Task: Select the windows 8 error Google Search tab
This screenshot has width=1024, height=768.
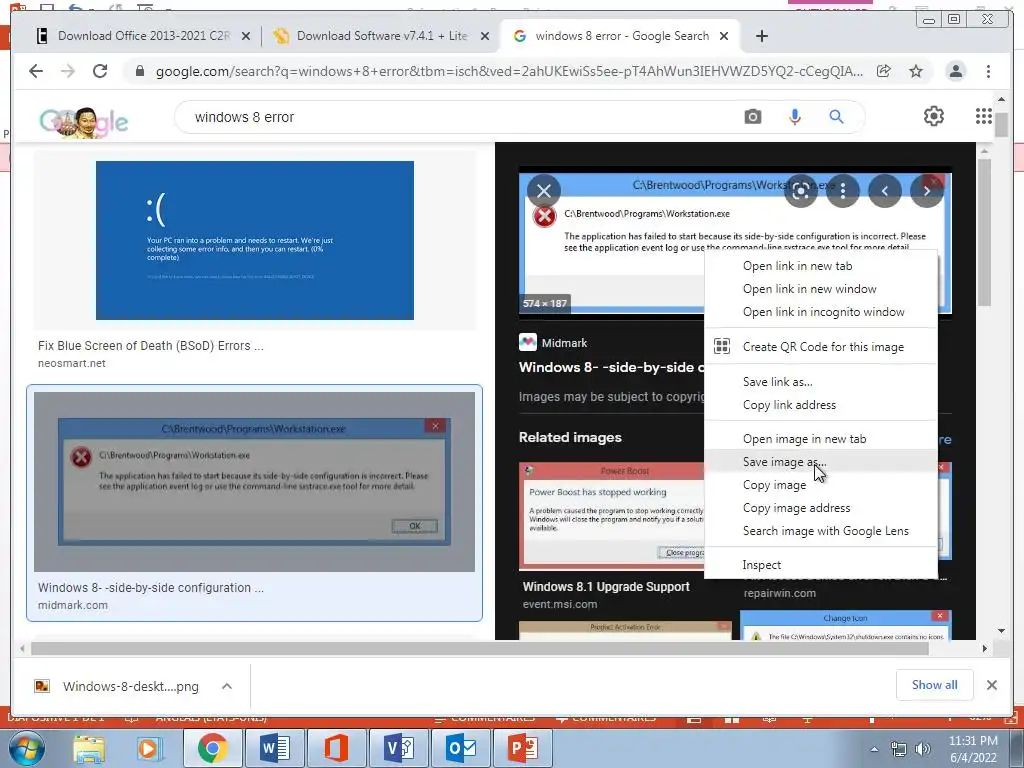Action: click(622, 36)
